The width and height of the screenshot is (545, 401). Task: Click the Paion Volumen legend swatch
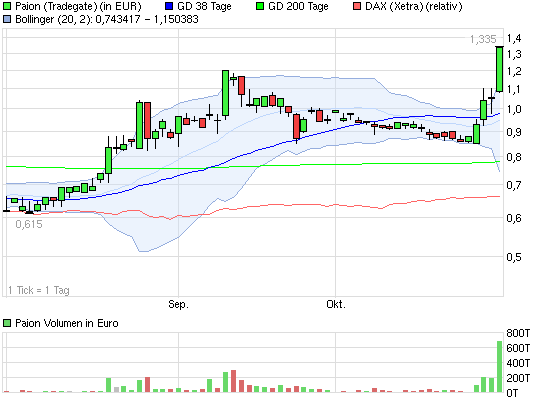(7, 323)
